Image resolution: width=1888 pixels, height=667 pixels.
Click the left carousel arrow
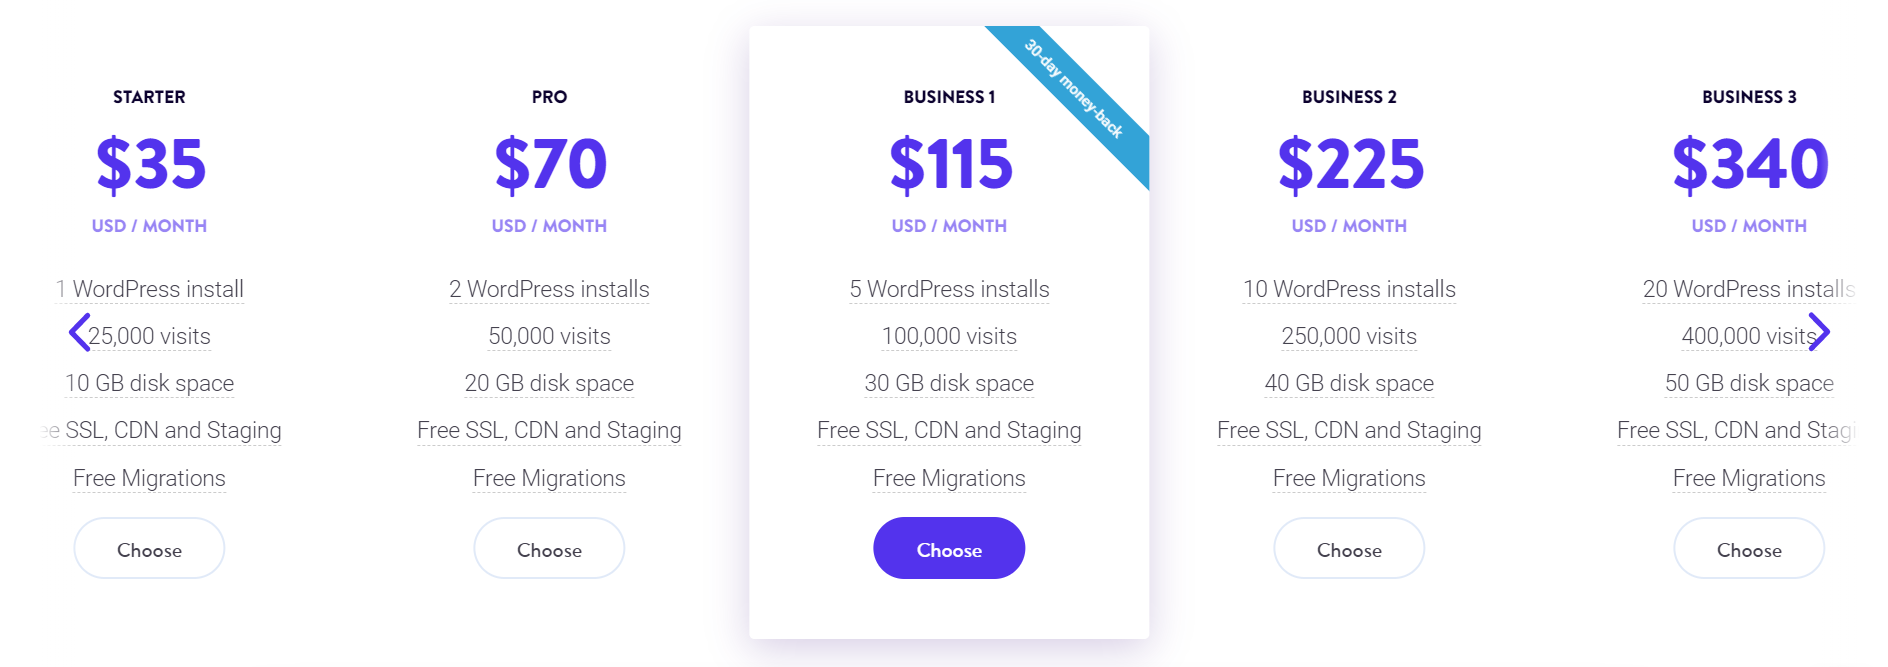coord(80,332)
